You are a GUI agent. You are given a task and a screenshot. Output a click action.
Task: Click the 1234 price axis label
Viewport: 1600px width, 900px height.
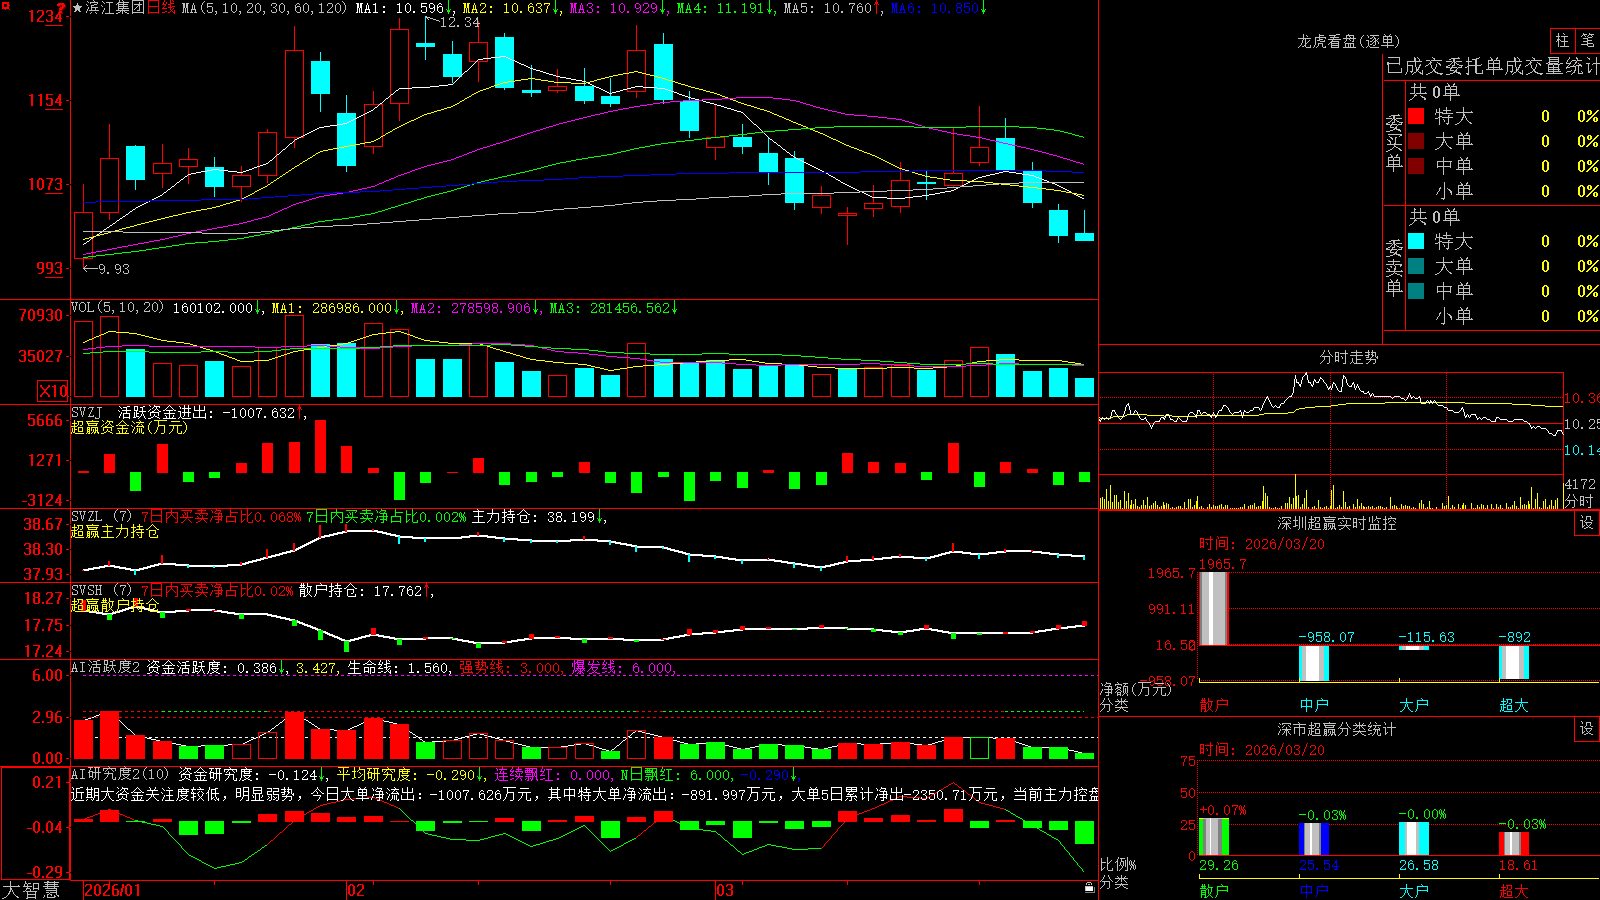pos(46,16)
